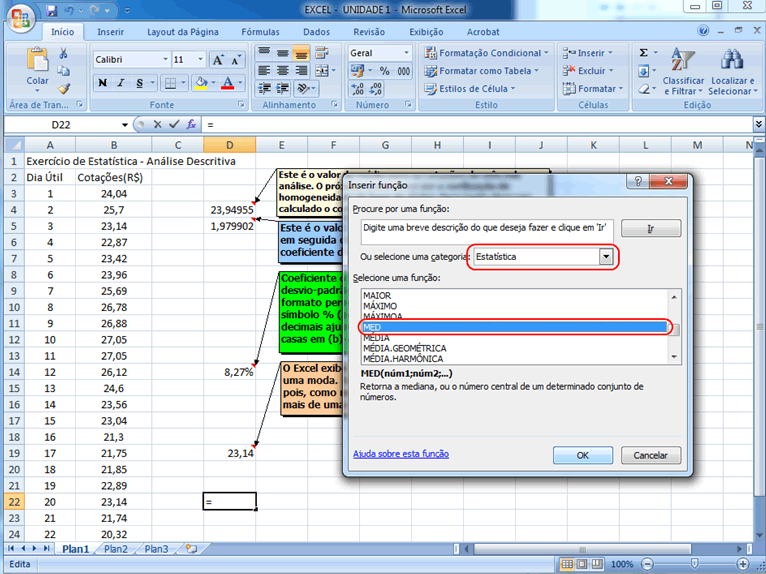Viewport: 766px width, 574px height.
Task: Open 'Ajuda sobre esta função' link
Action: 400,454
